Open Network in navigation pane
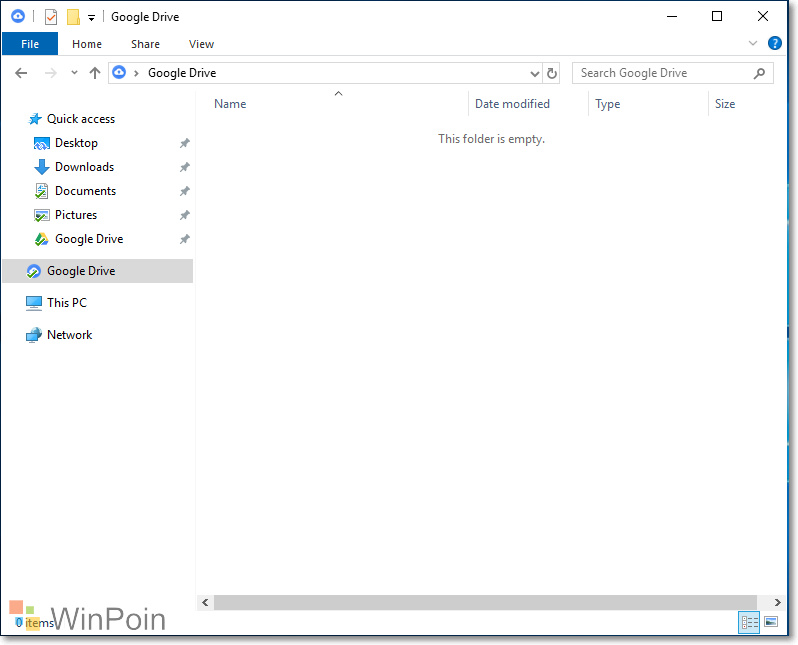The width and height of the screenshot is (798, 645). pyautogui.click(x=70, y=335)
